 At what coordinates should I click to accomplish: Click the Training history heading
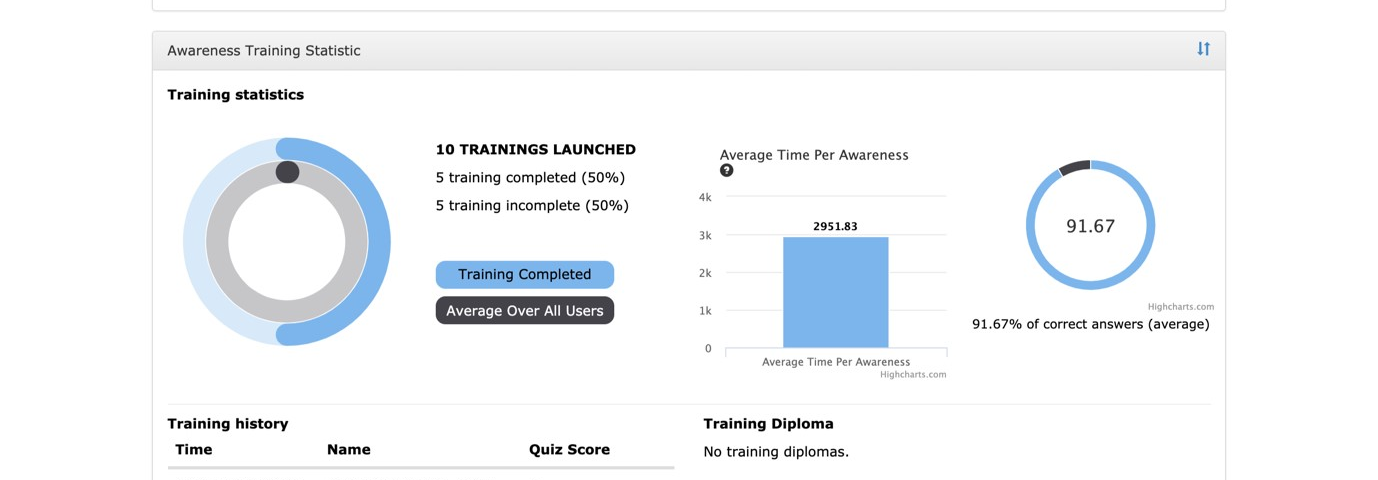(228, 424)
